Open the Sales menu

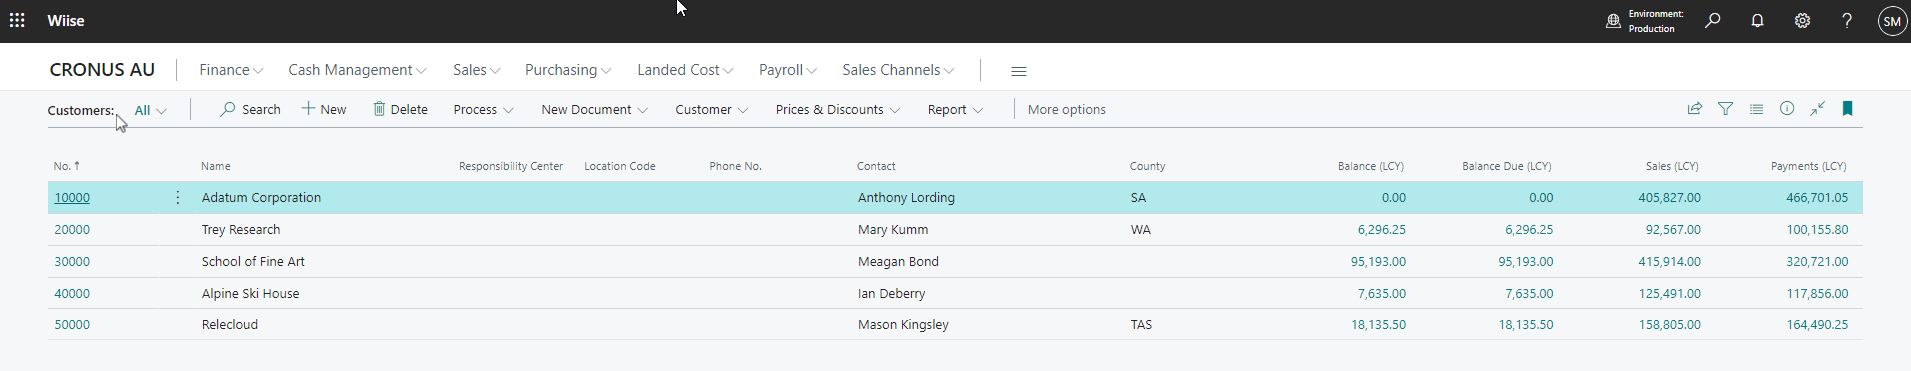tap(476, 70)
